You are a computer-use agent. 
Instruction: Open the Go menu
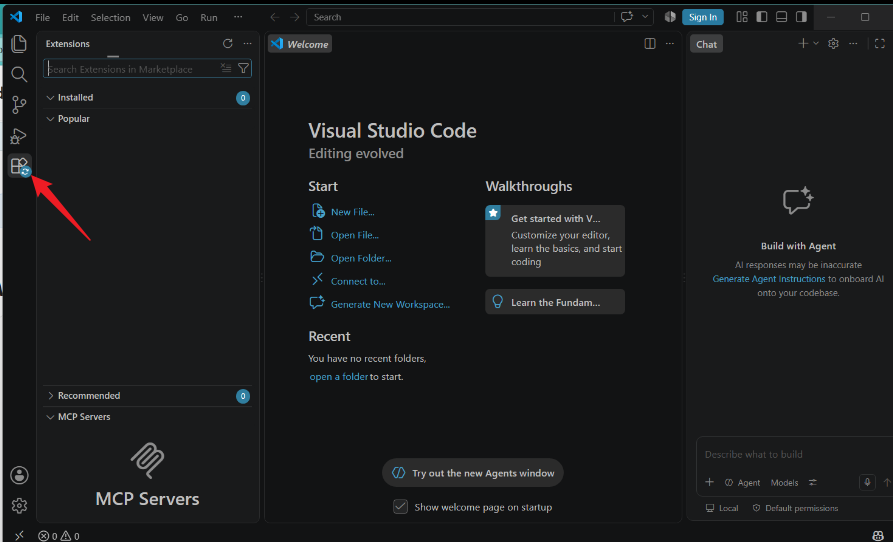pyautogui.click(x=182, y=18)
